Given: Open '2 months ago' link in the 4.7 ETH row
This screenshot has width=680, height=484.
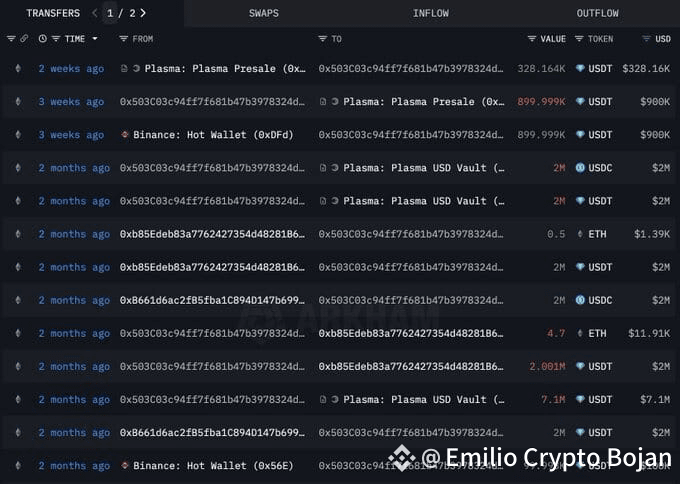Looking at the screenshot, I should [x=74, y=334].
